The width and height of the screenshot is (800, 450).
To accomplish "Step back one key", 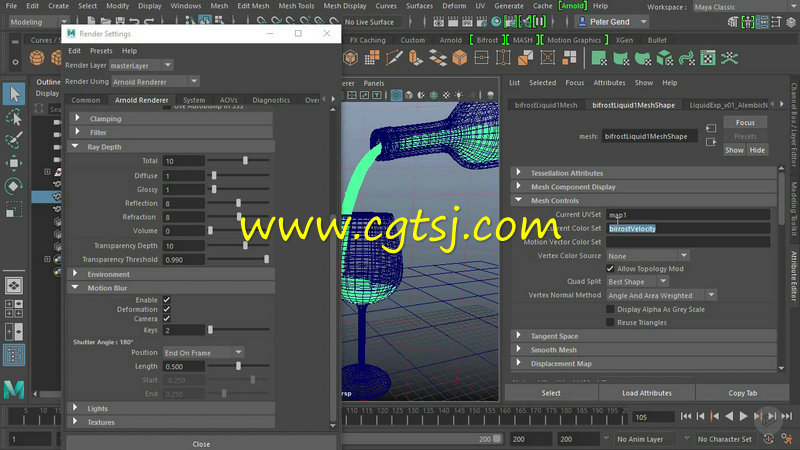I will pos(714,416).
